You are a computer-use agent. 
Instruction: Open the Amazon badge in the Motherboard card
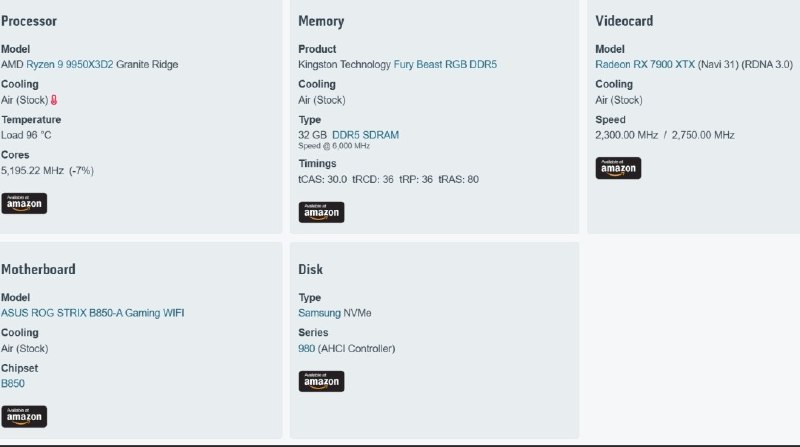(24, 416)
